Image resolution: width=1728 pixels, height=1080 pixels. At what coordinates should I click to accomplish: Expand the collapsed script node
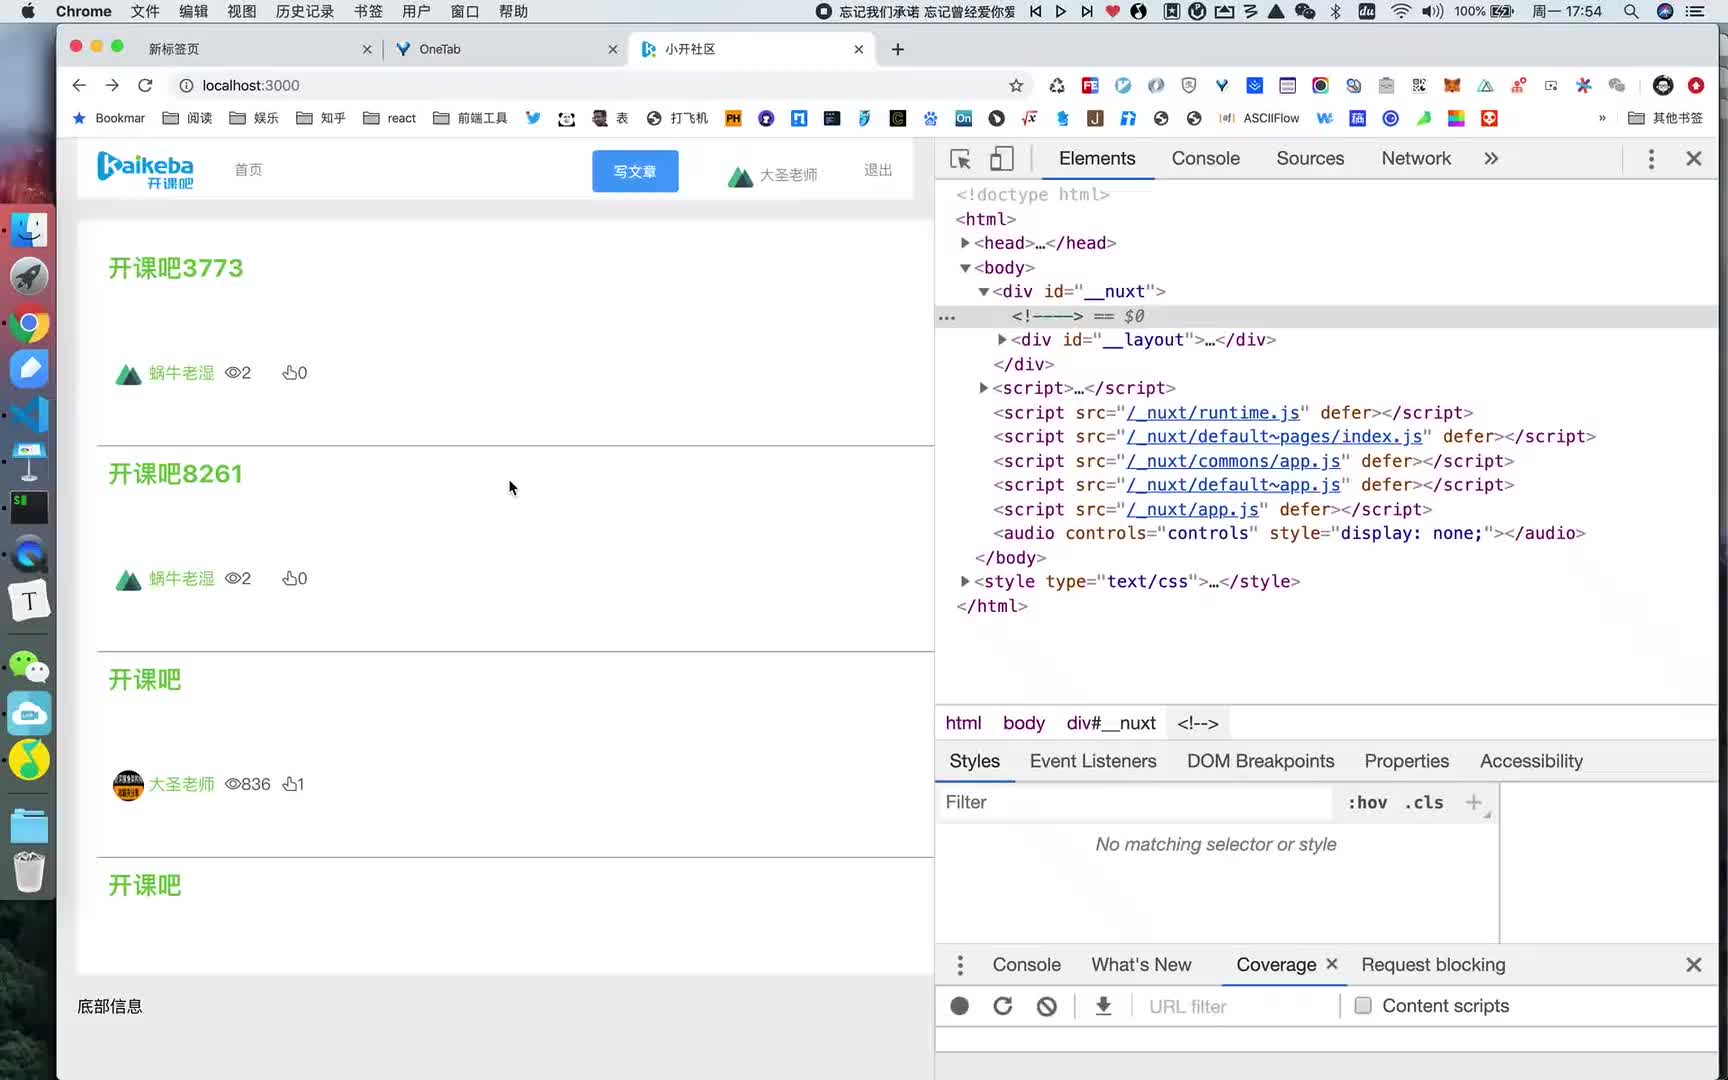(x=984, y=388)
